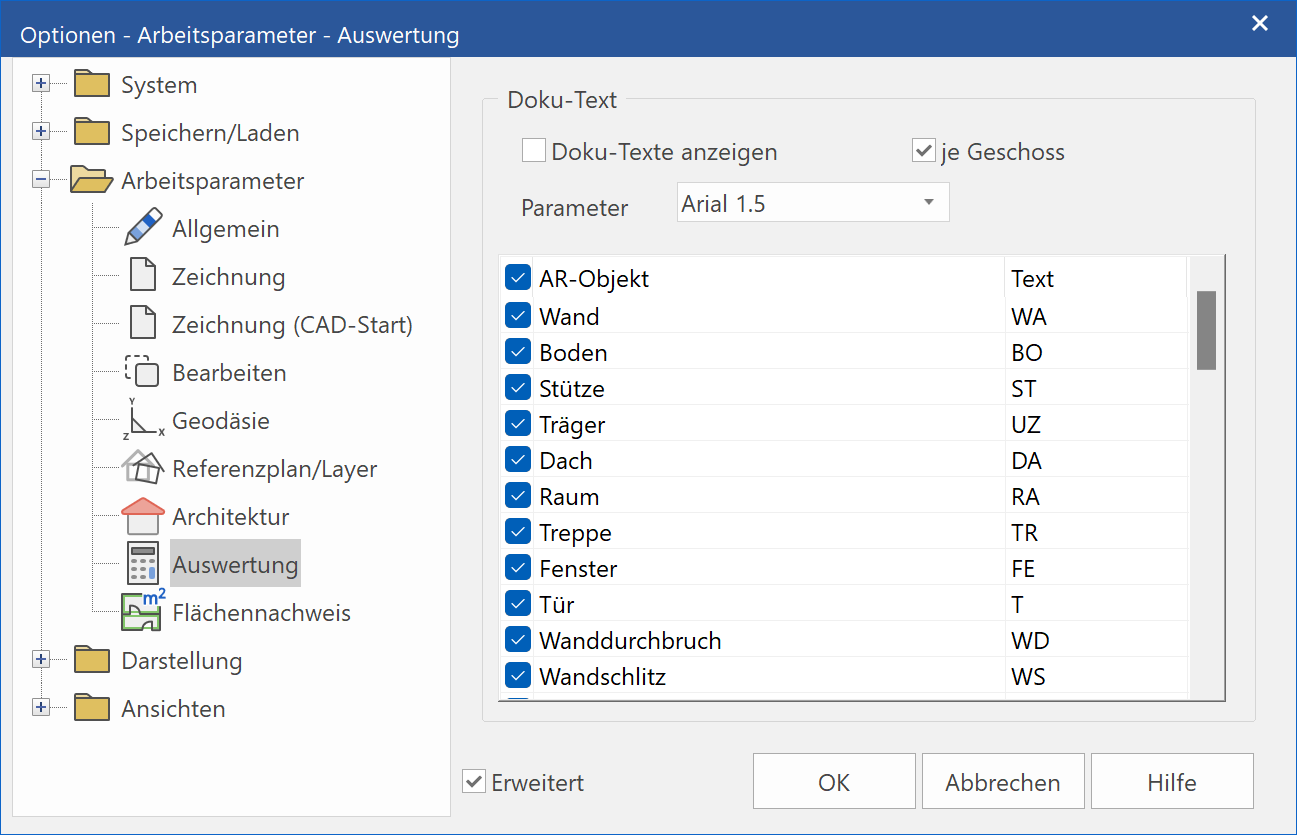The width and height of the screenshot is (1297, 835).
Task: Open Hilfe with the button
Action: 1172,781
